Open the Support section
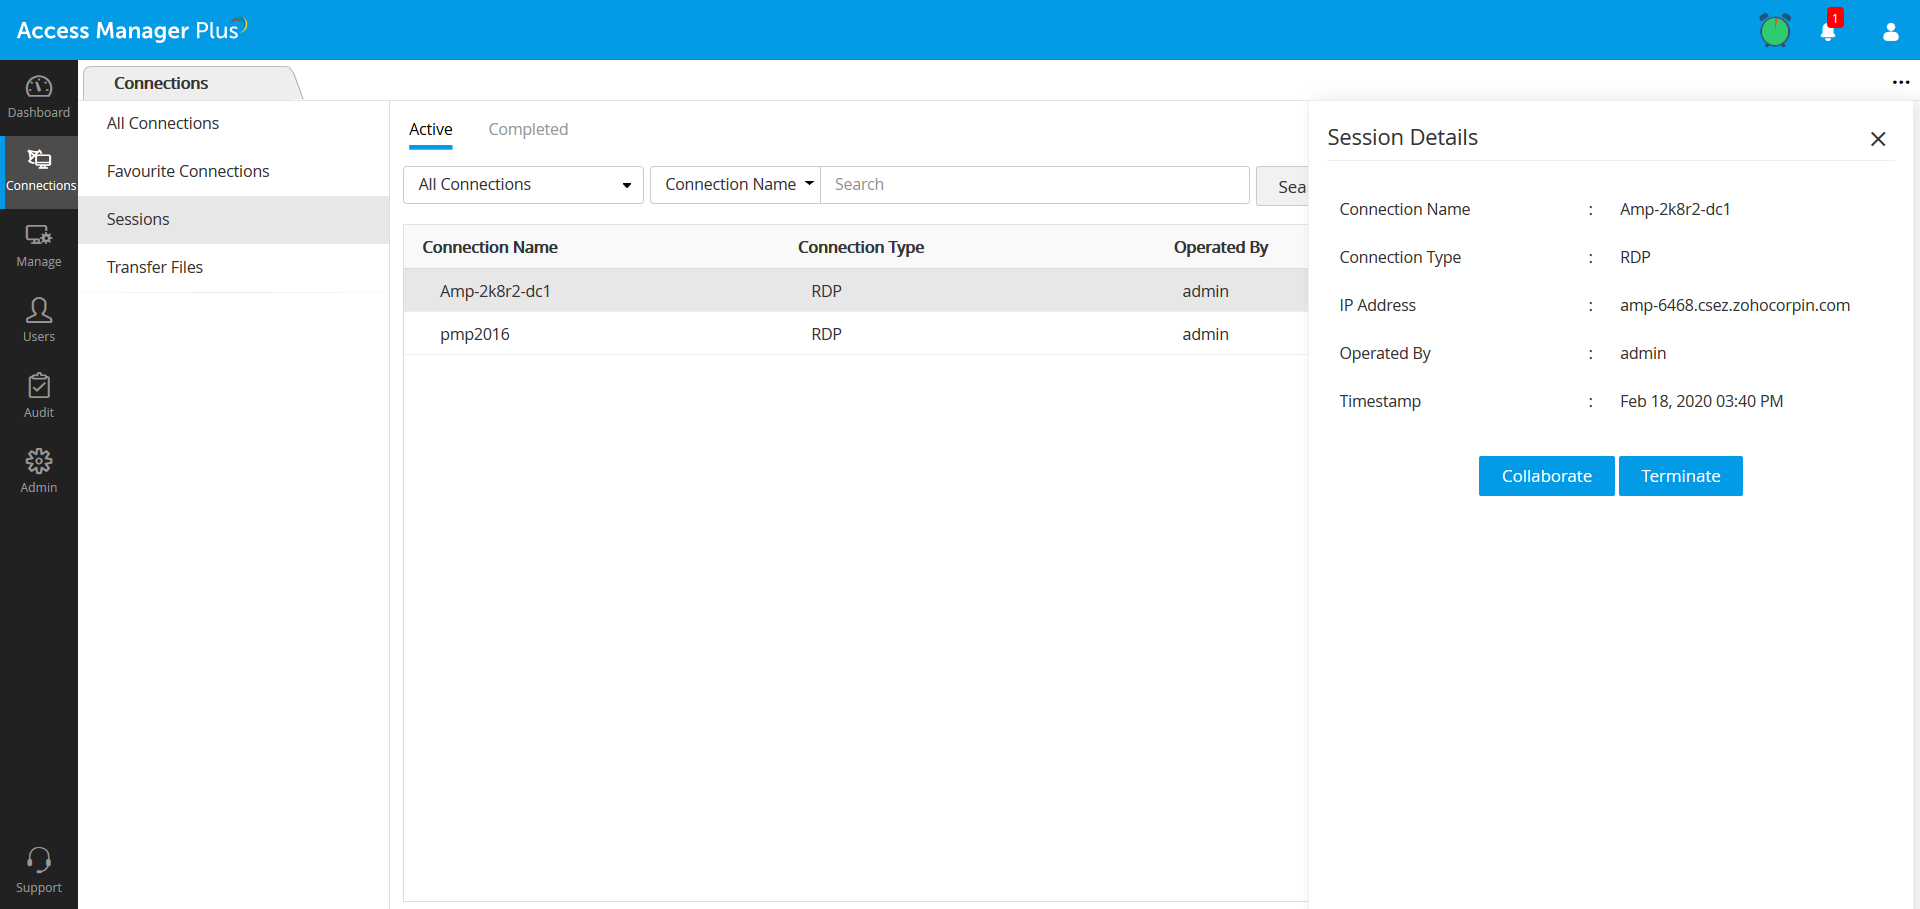 [38, 868]
